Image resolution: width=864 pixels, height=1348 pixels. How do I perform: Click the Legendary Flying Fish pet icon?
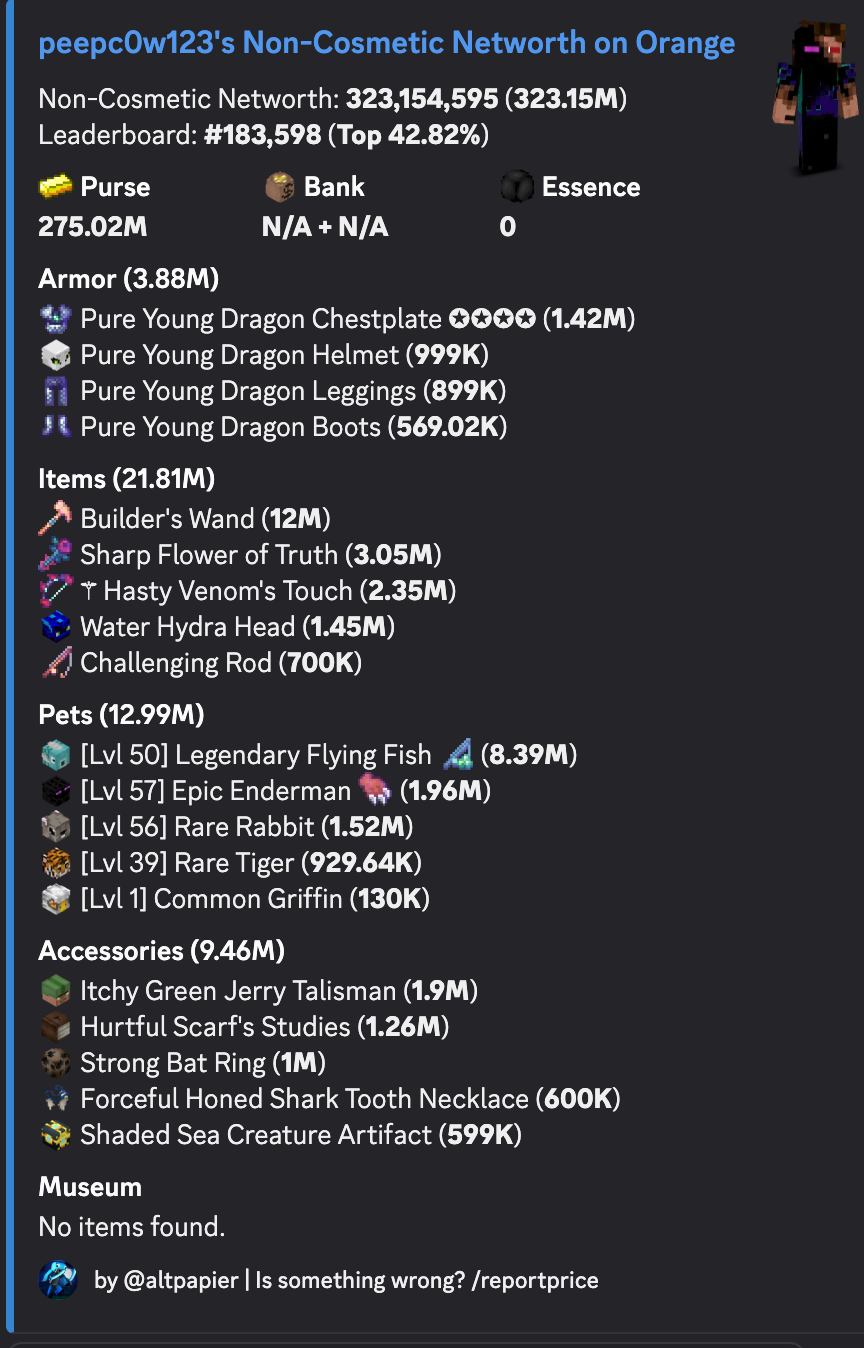(x=55, y=755)
